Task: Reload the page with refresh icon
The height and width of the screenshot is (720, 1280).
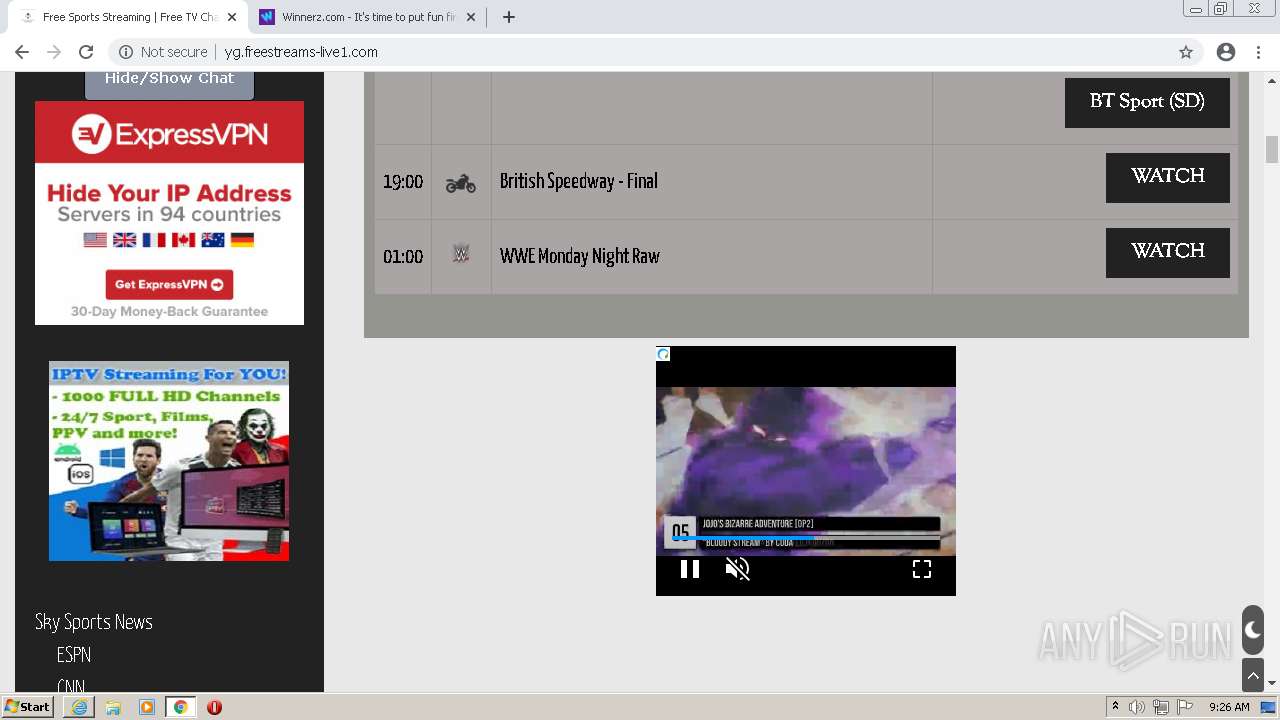Action: point(86,52)
